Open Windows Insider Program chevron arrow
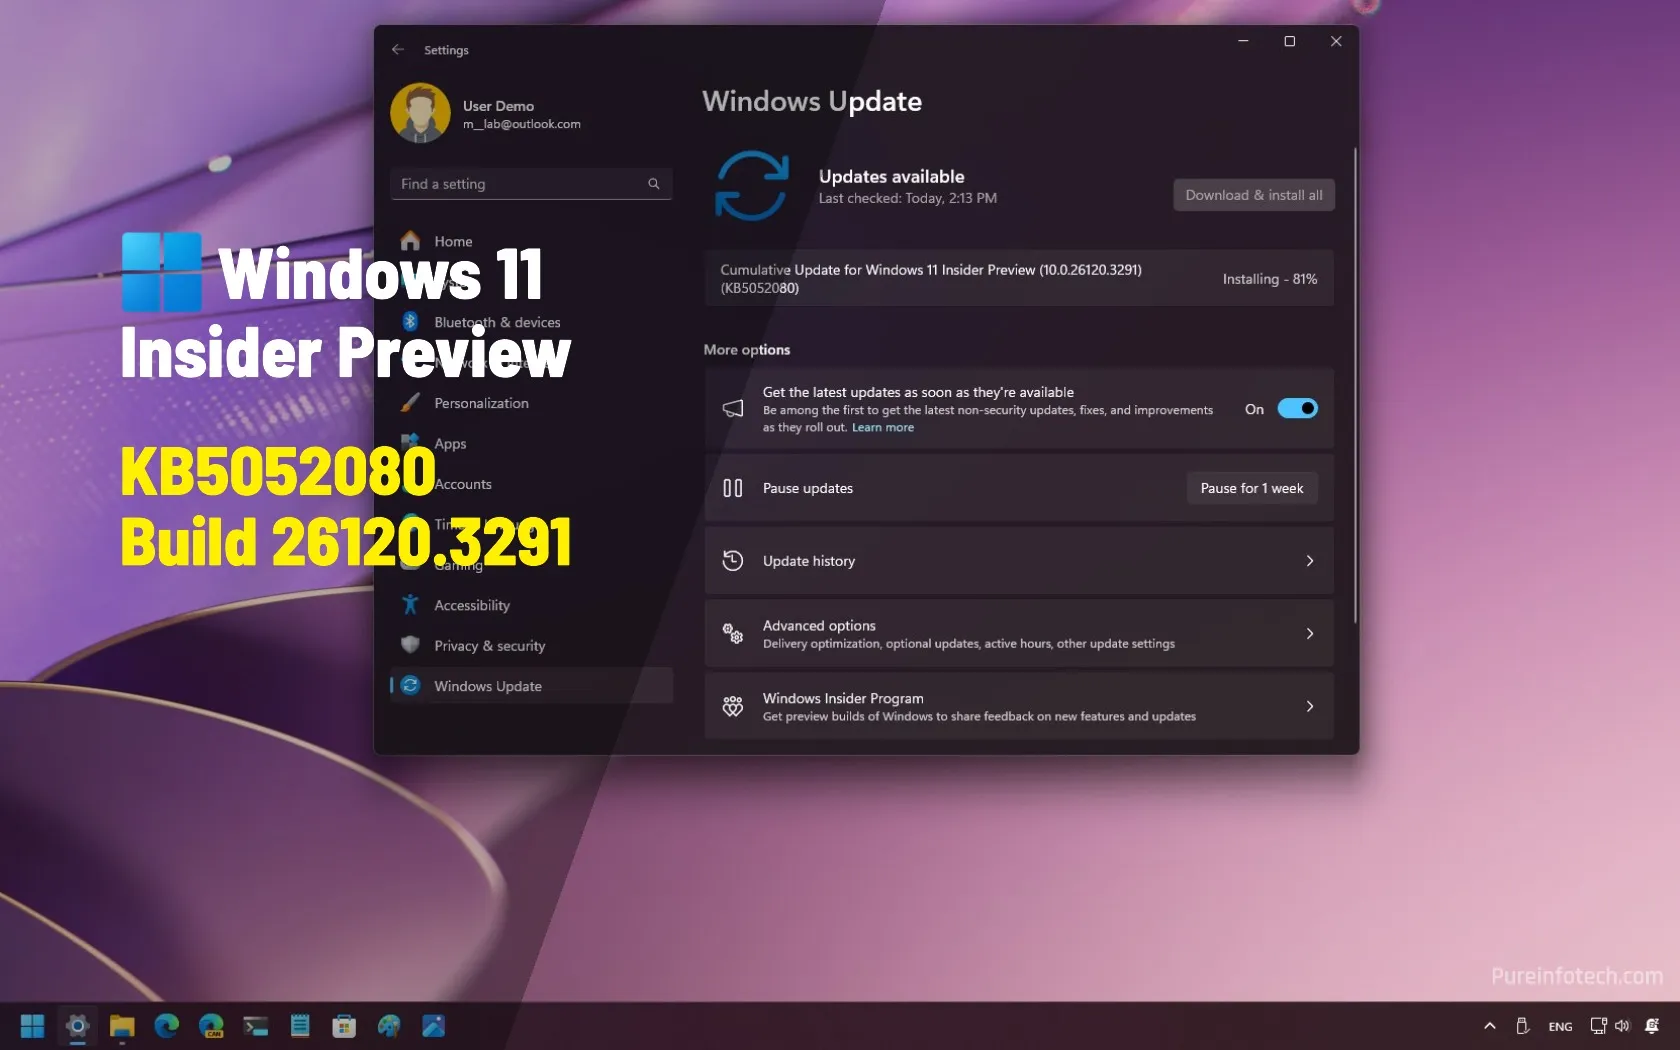Screen dimensions: 1680x1050 click(1310, 706)
